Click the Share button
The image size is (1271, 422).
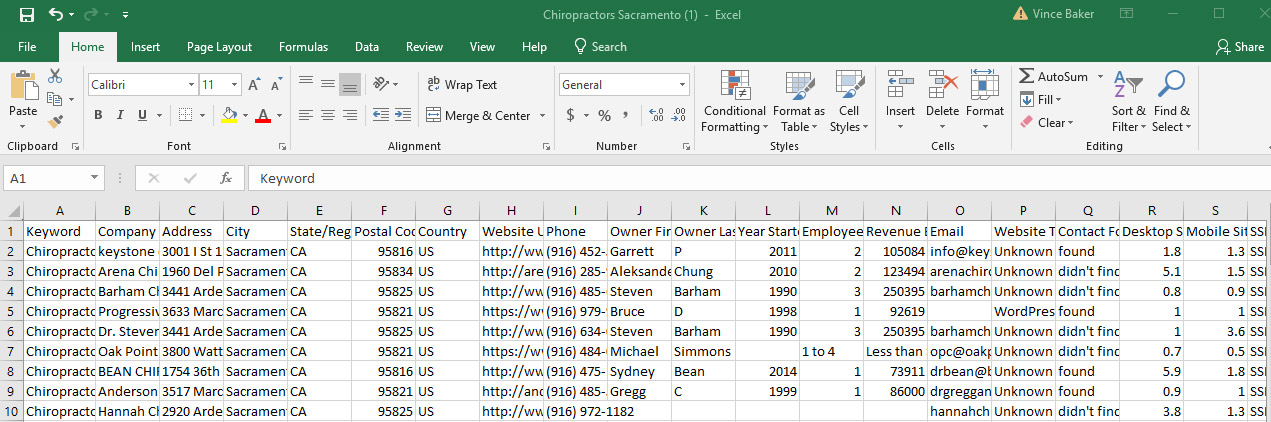click(1239, 47)
